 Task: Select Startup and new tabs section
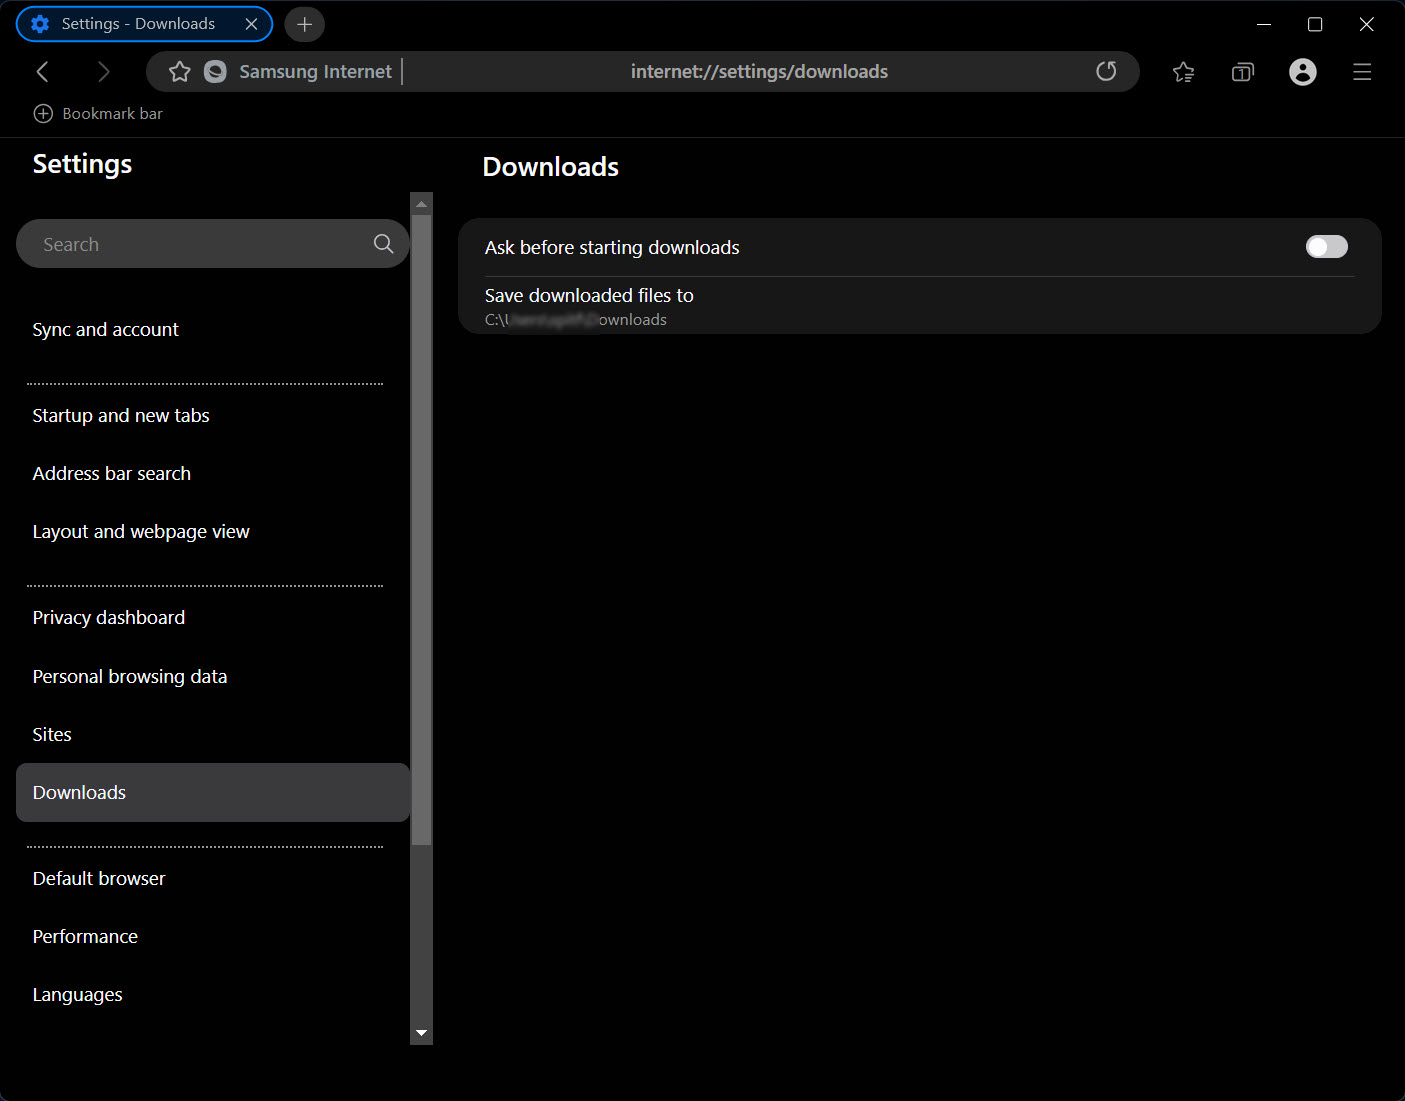pyautogui.click(x=121, y=416)
